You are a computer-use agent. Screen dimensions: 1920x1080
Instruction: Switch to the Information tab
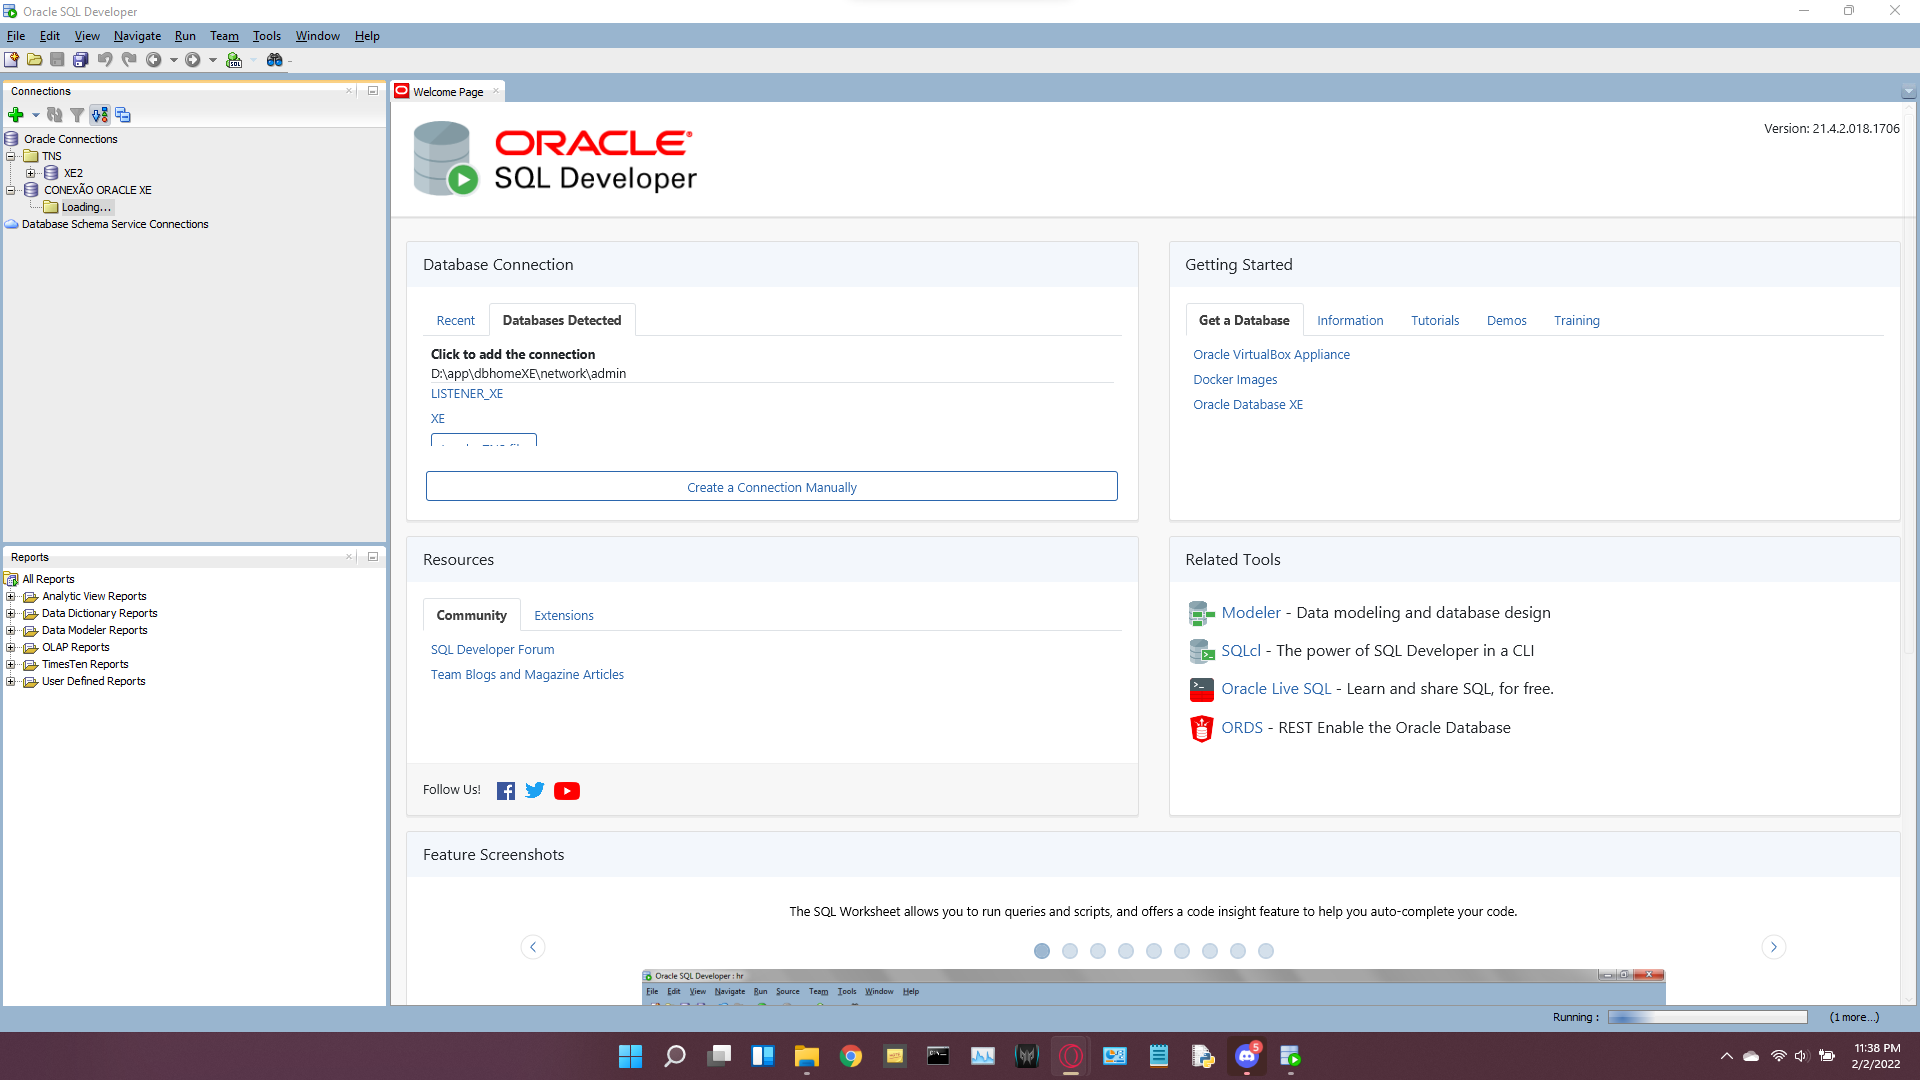[x=1350, y=320]
